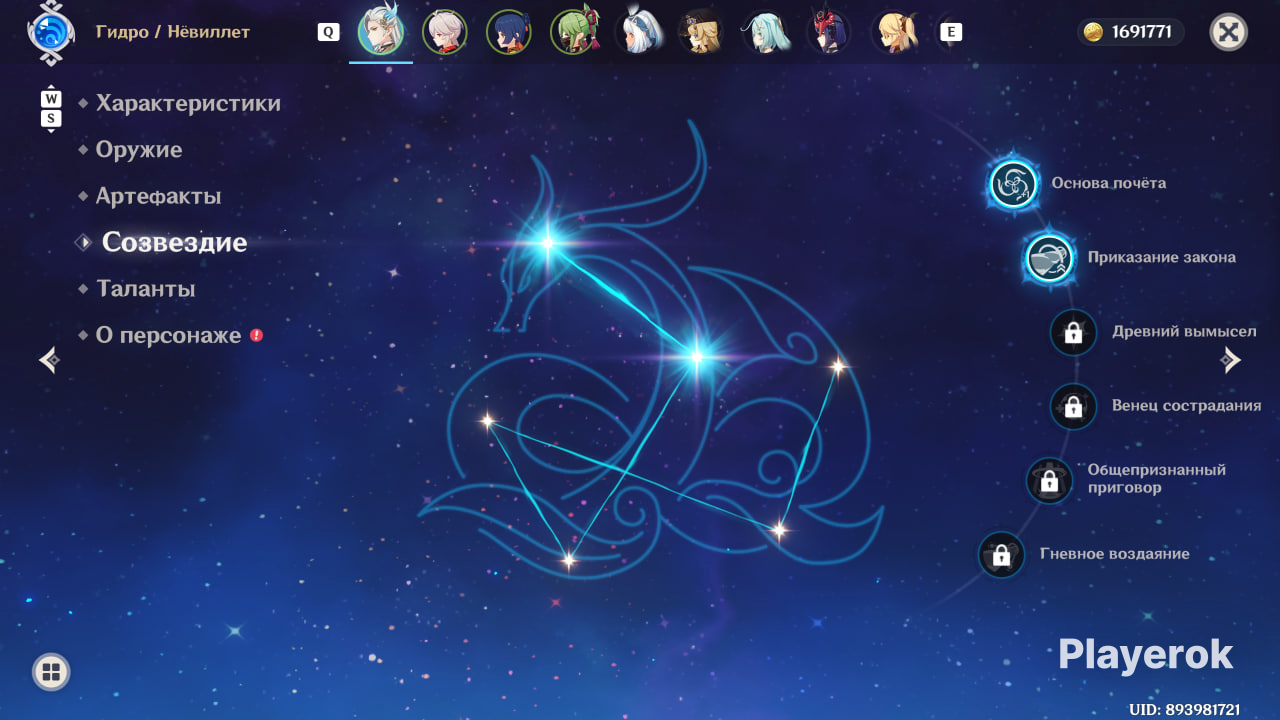Select the silver-haired character portrait with red eyes

445,33
